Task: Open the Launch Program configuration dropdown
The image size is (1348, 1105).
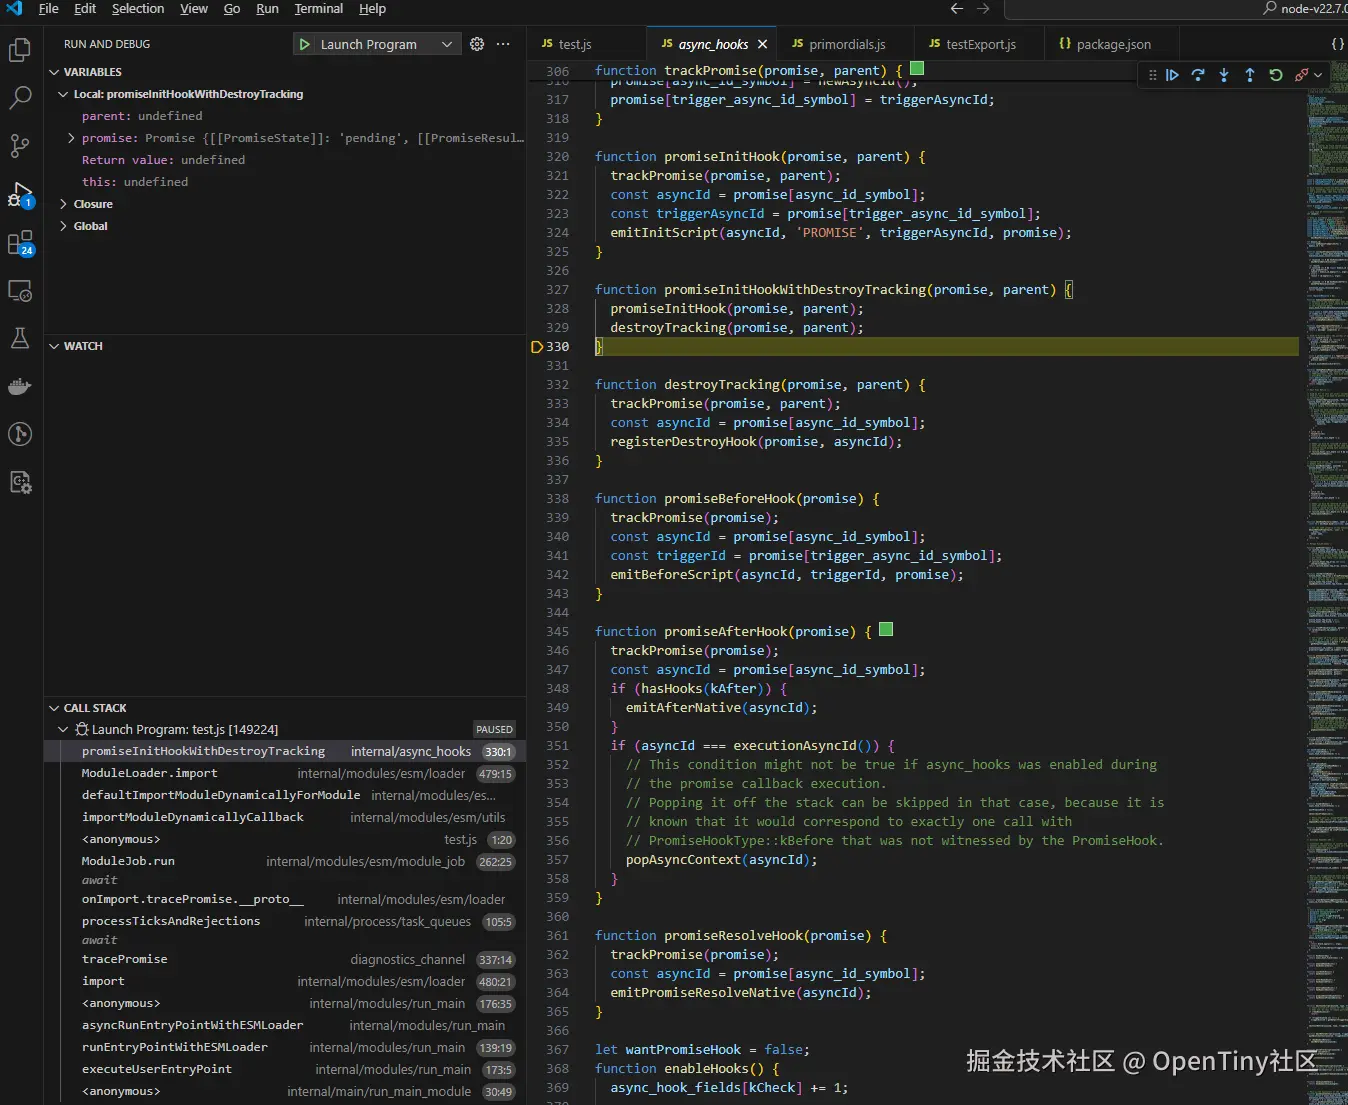Action: 446,44
